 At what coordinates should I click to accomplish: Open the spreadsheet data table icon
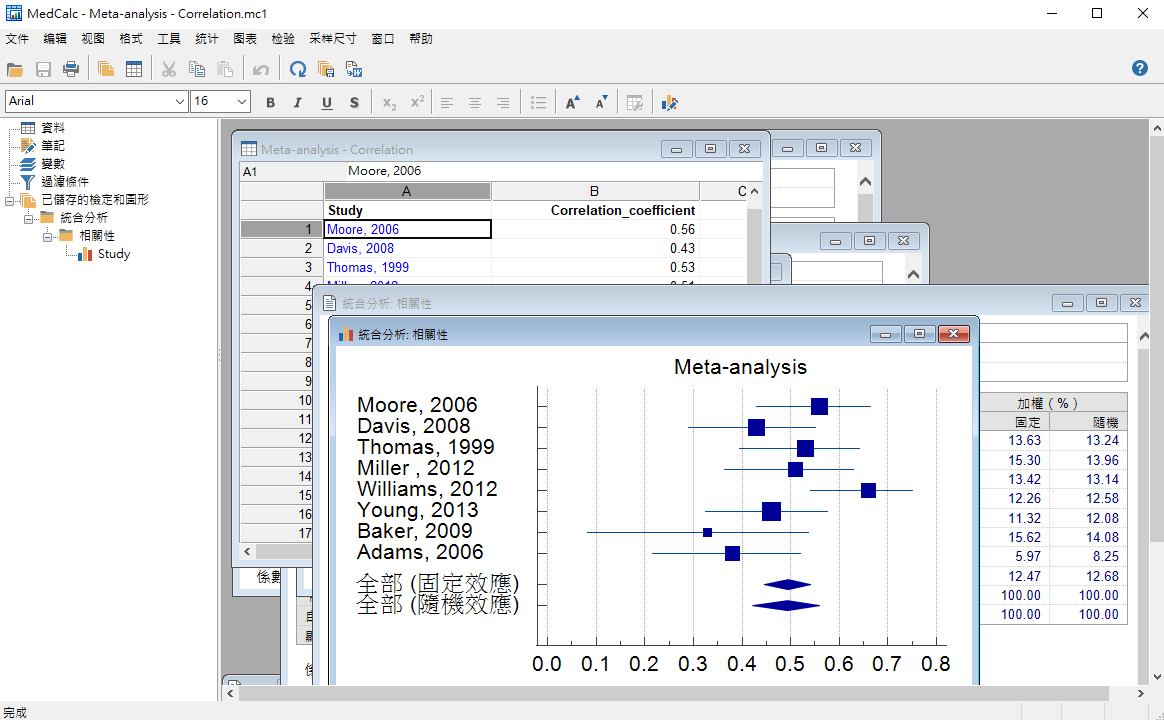tap(133, 69)
